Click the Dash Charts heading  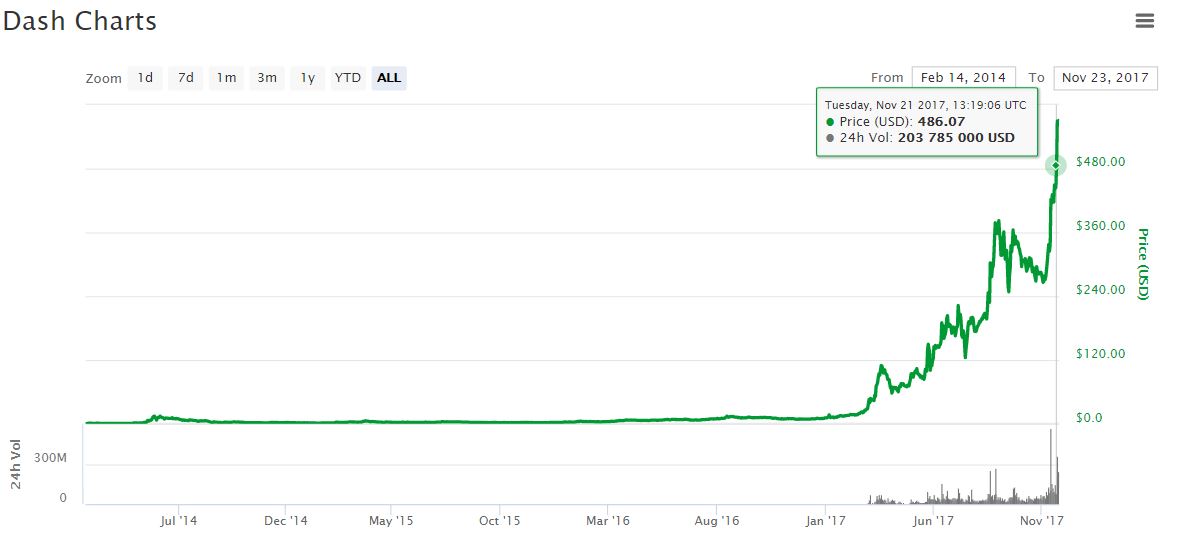click(x=80, y=21)
